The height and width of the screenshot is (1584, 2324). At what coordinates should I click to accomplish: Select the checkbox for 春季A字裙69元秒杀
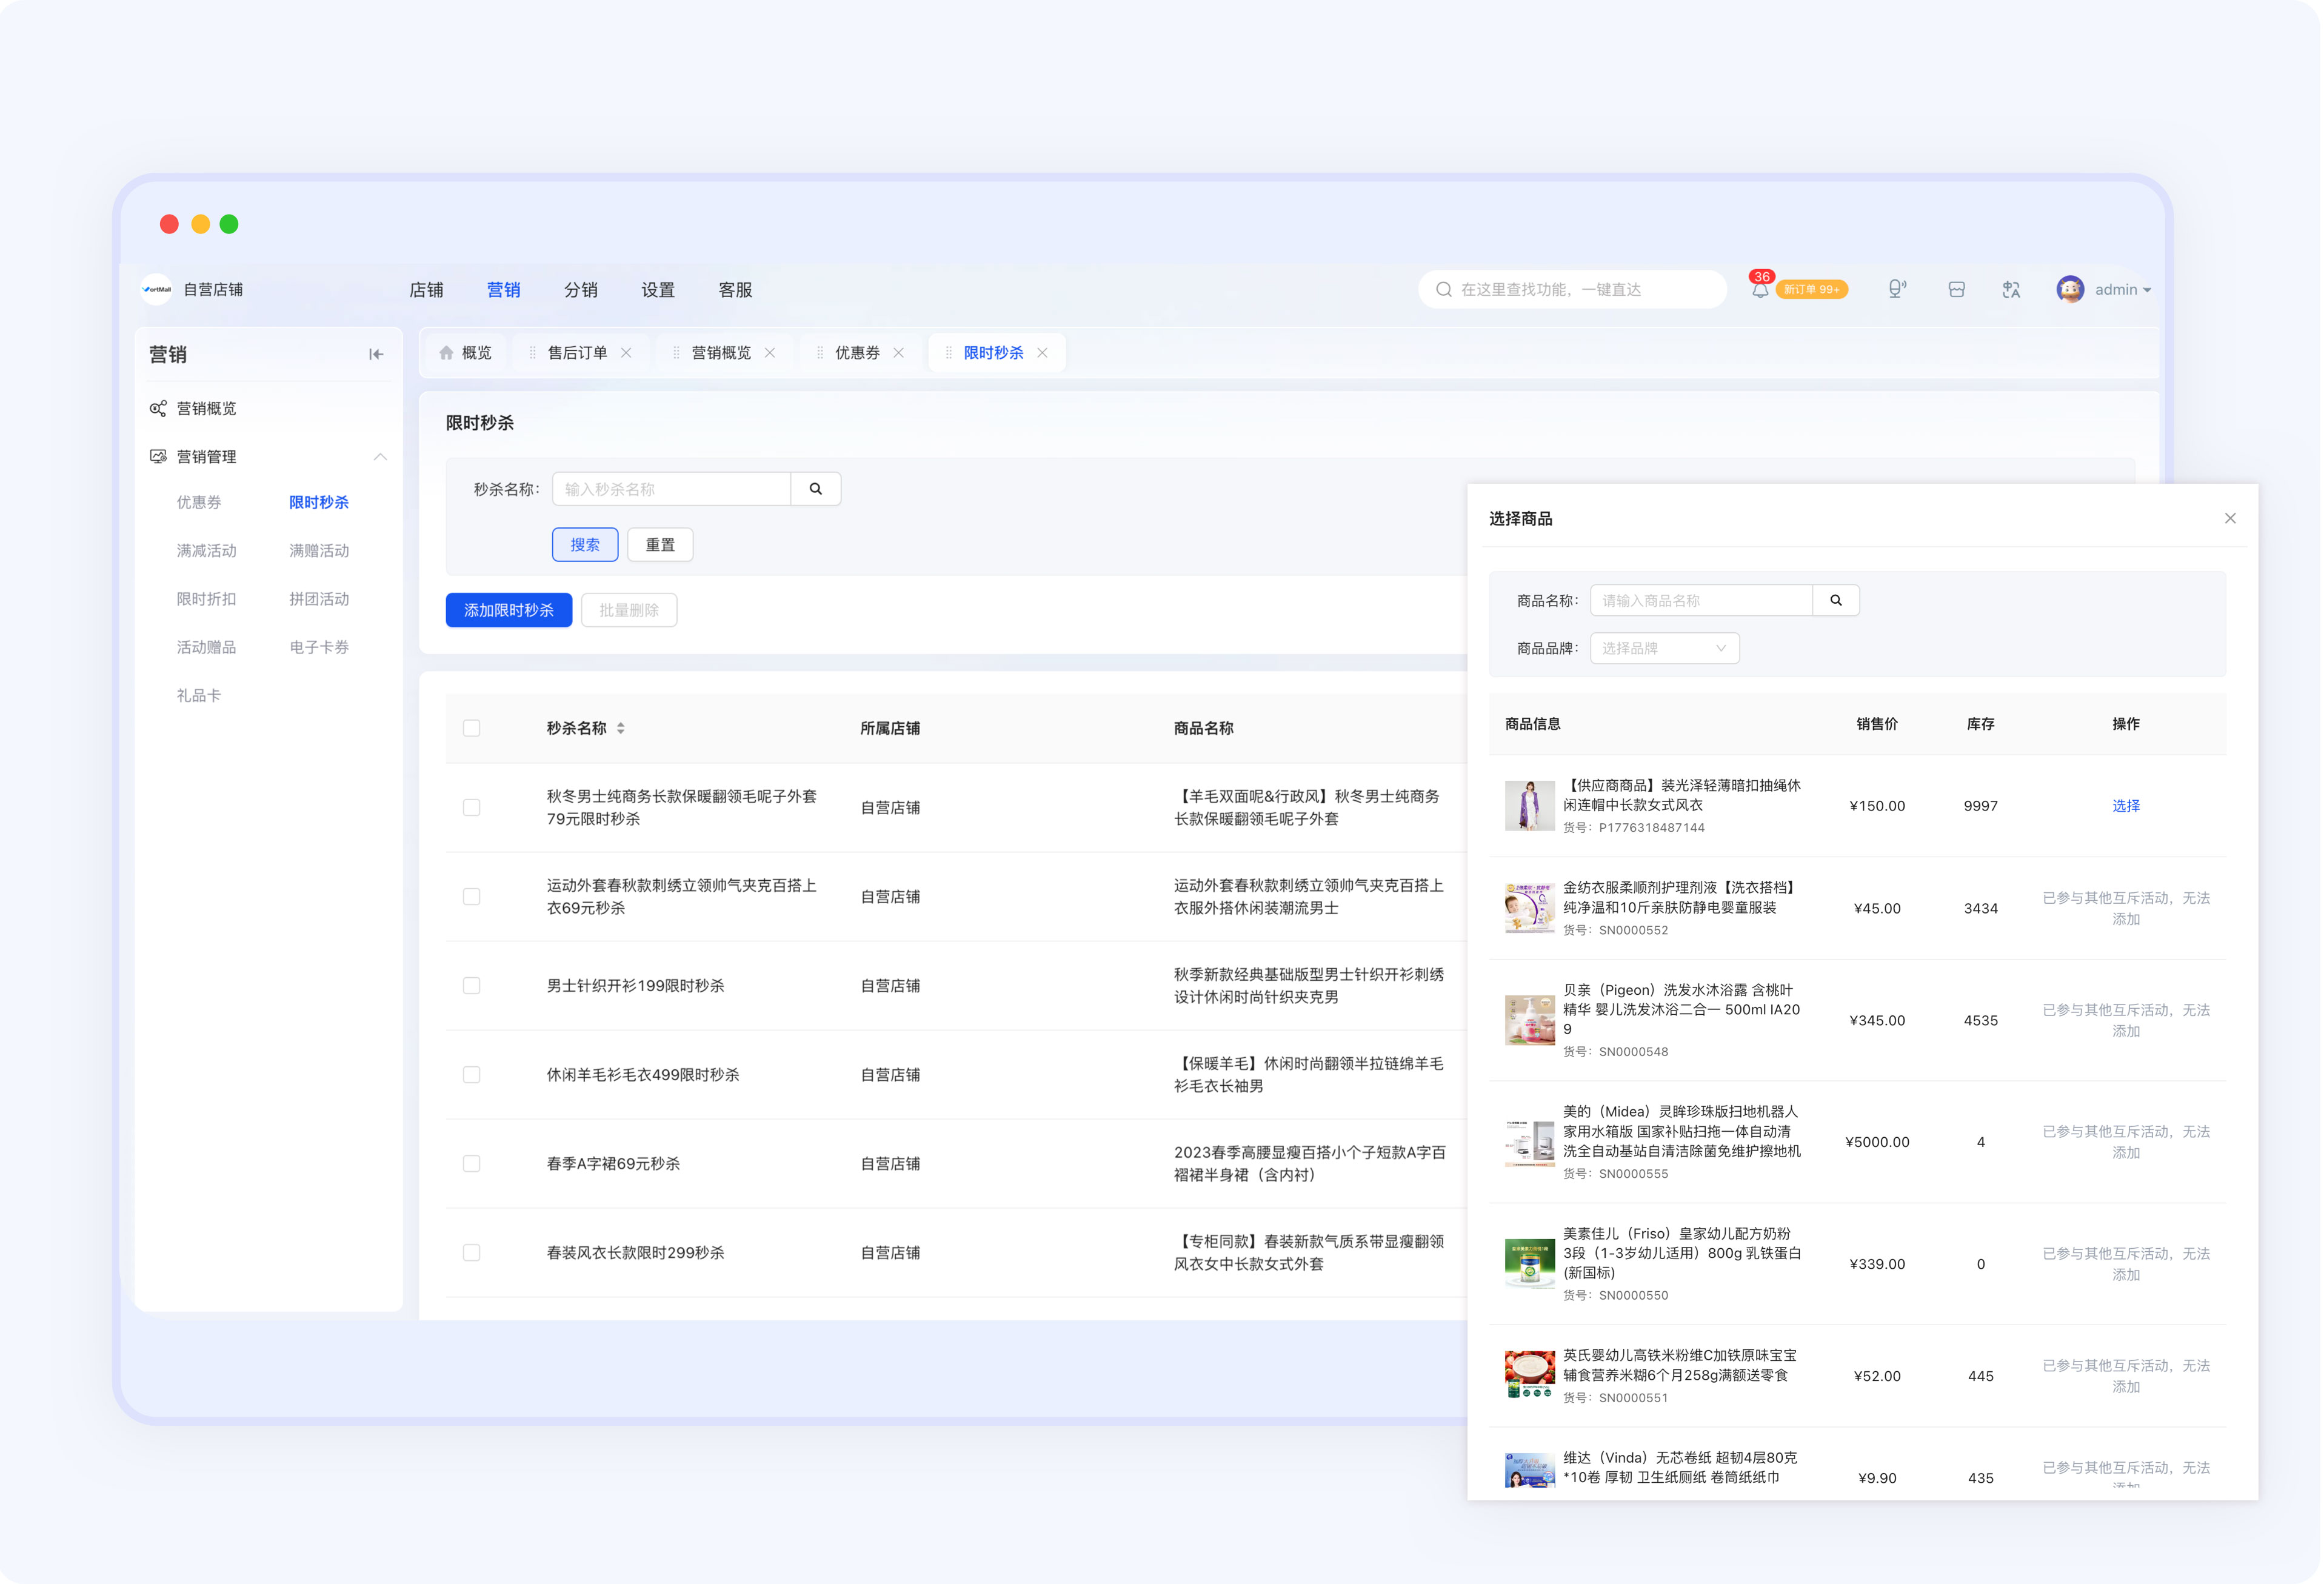[x=471, y=1164]
